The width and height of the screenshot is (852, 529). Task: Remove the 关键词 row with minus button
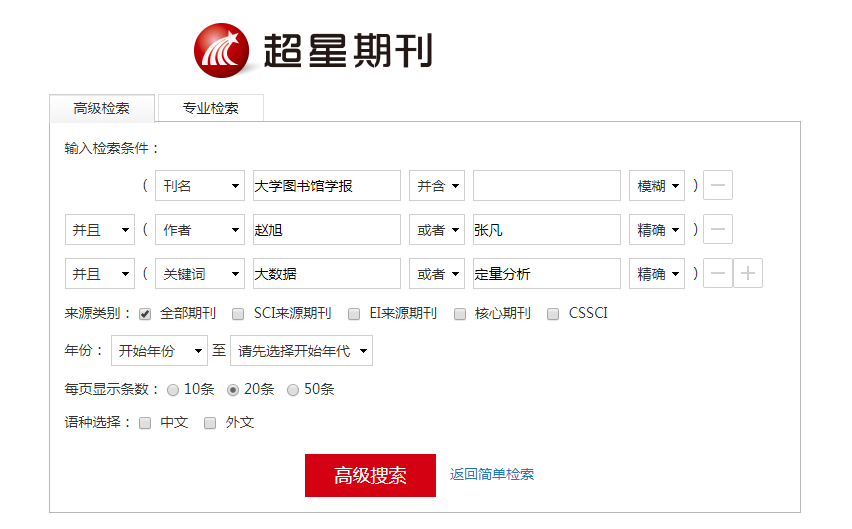pos(718,273)
